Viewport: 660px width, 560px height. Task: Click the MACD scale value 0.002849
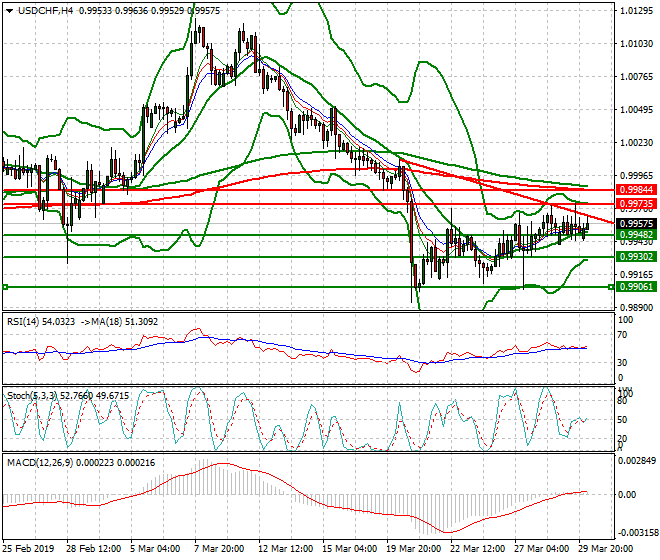pos(637,461)
